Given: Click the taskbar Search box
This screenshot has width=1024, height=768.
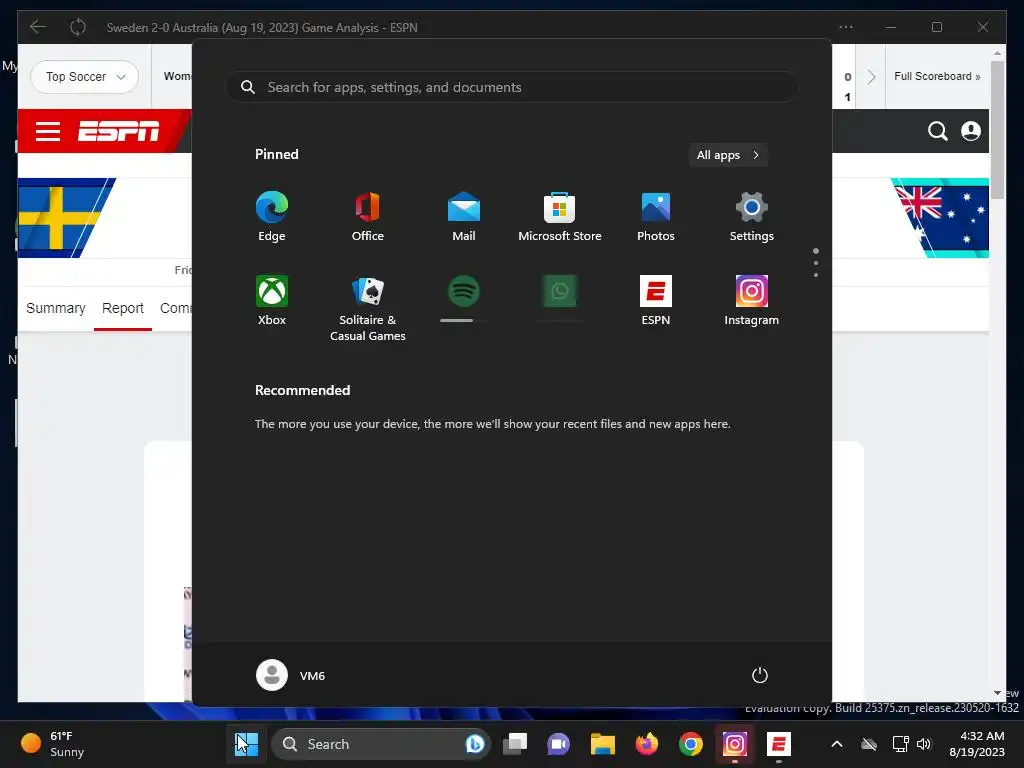Looking at the screenshot, I should click(380, 744).
